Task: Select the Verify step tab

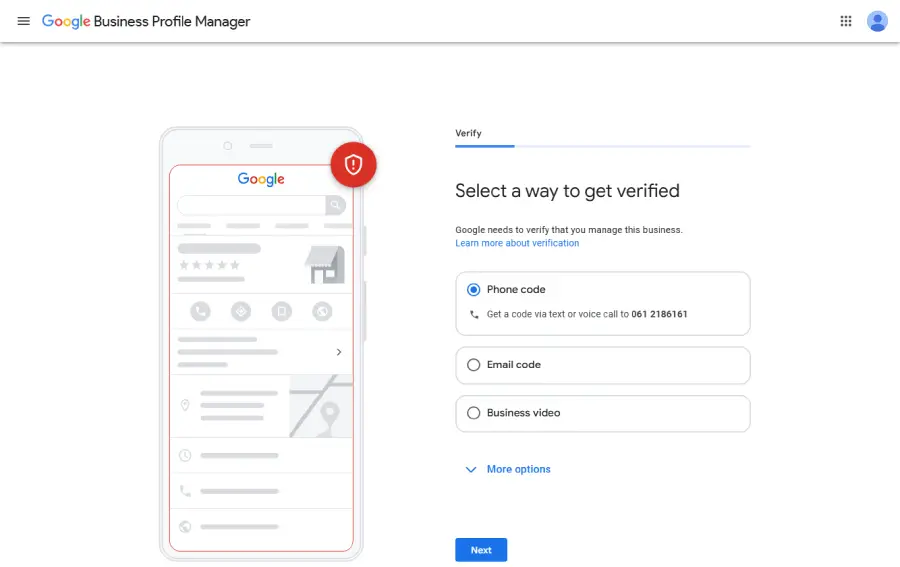Action: [468, 133]
